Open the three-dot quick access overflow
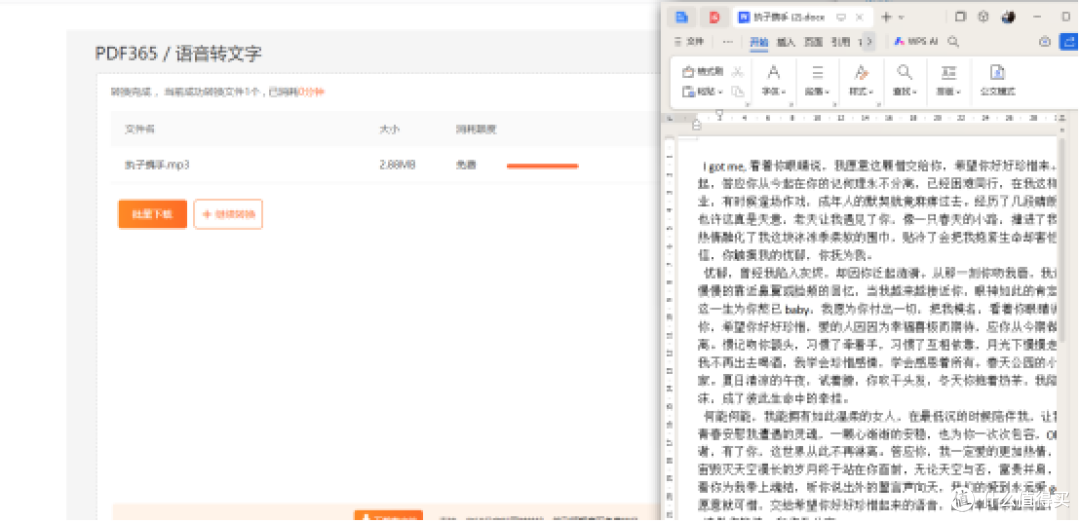 (727, 42)
